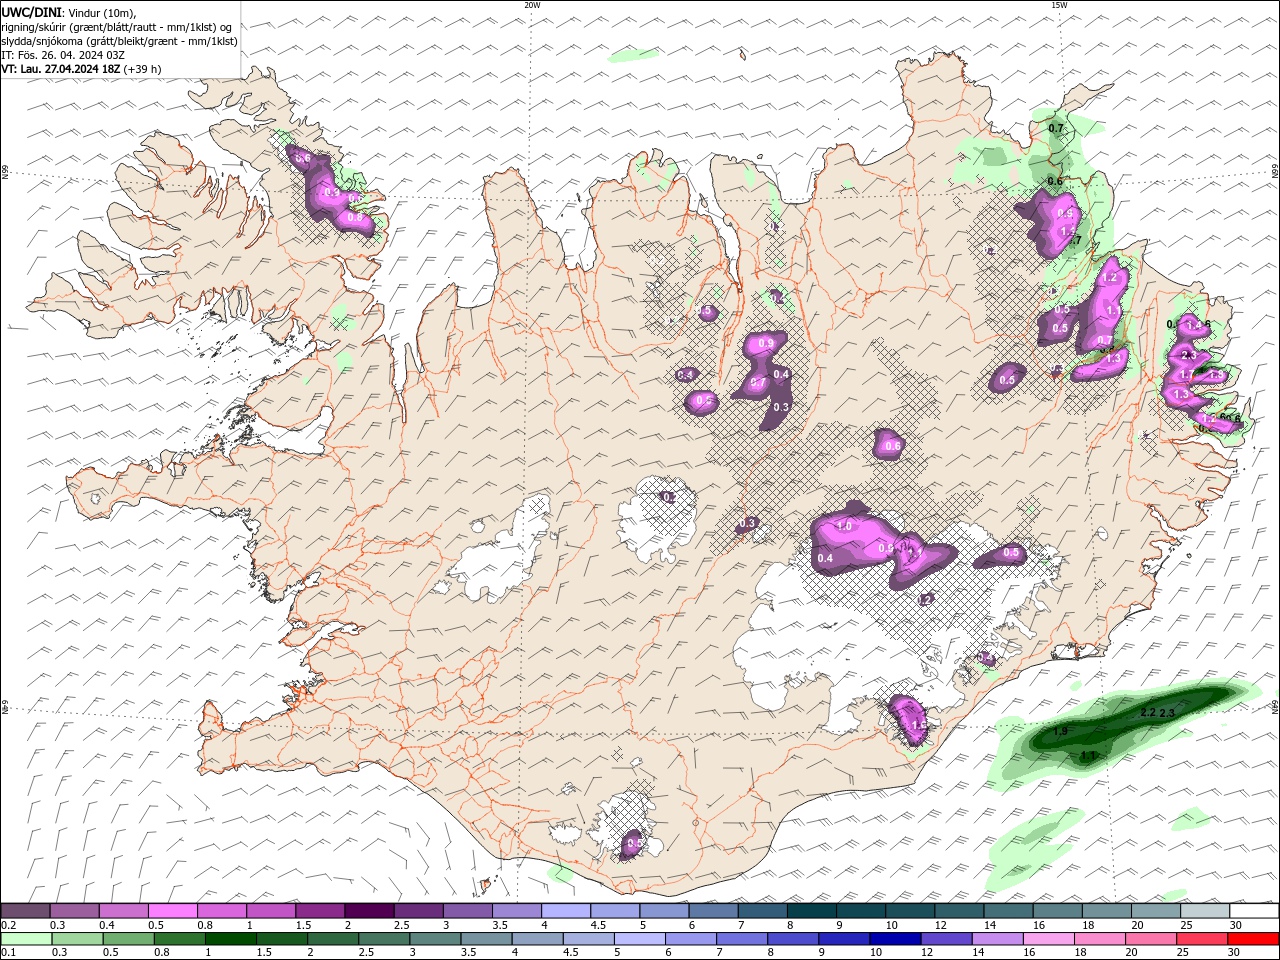The width and height of the screenshot is (1280, 960).
Task: Click the initial time 'IT: Fös. 26. 04. 2024 03Z'
Action: tap(63, 55)
